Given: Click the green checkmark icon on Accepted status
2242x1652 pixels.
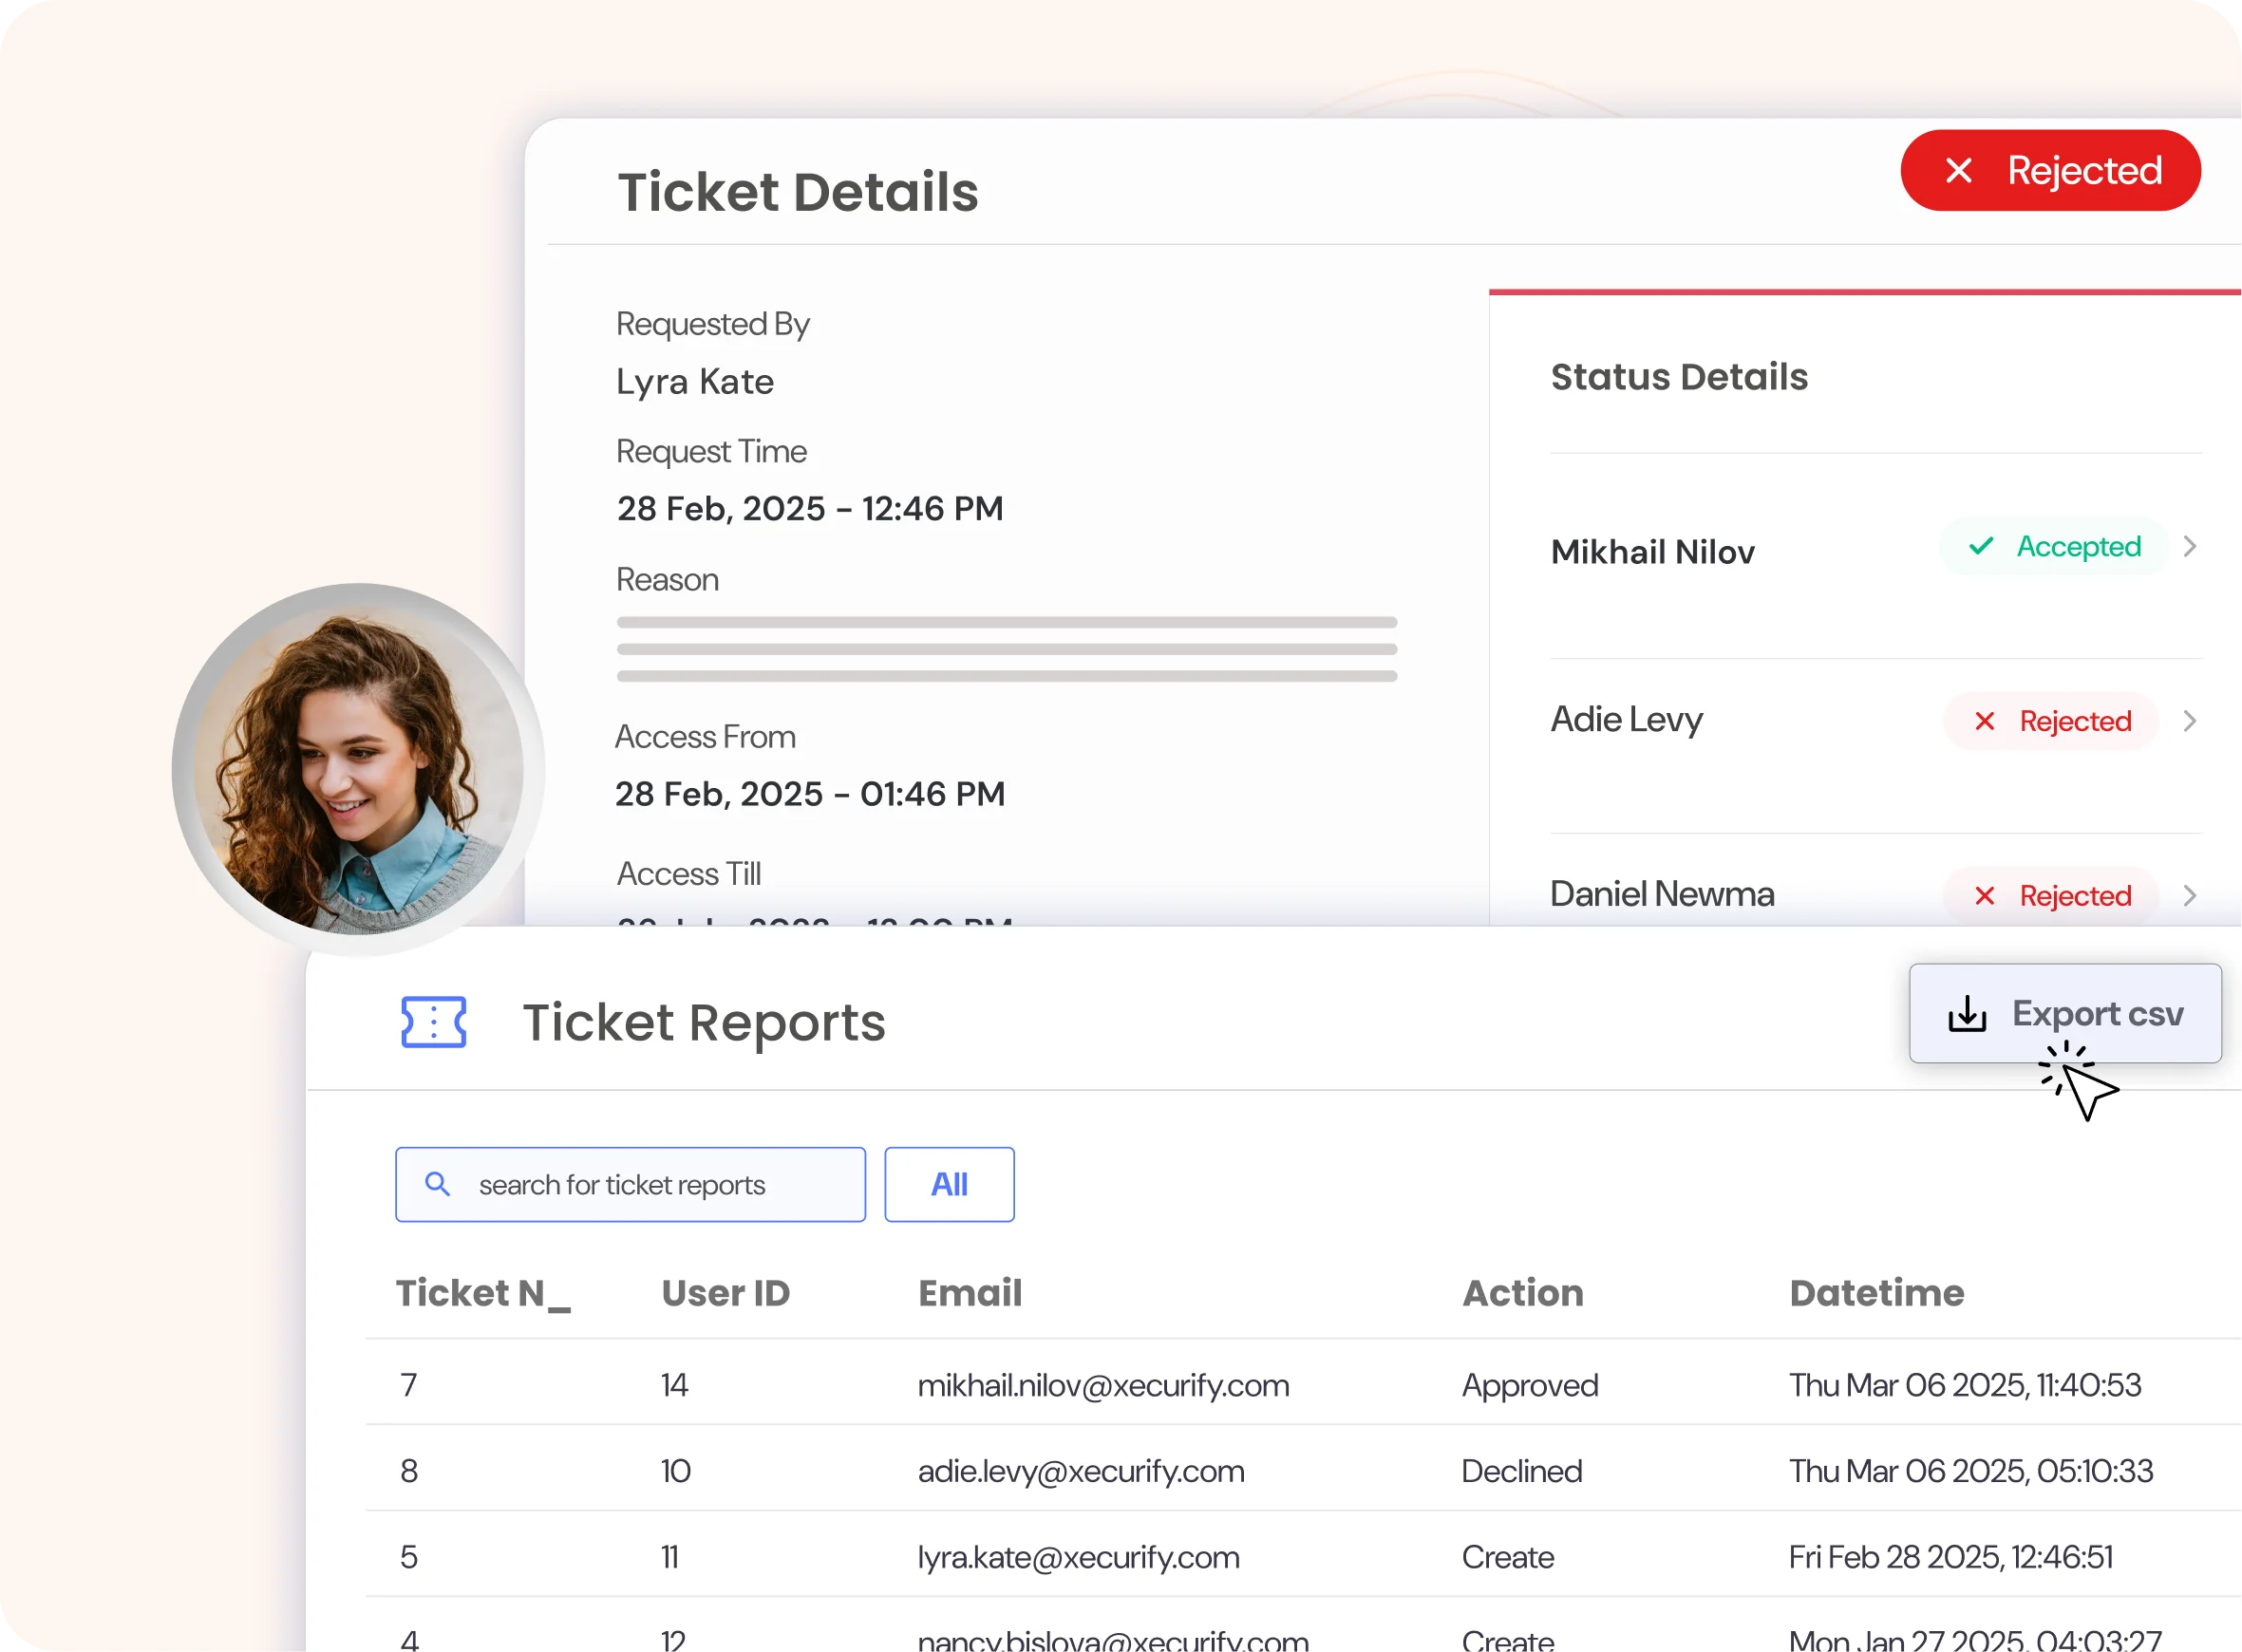Looking at the screenshot, I should click(x=1981, y=547).
